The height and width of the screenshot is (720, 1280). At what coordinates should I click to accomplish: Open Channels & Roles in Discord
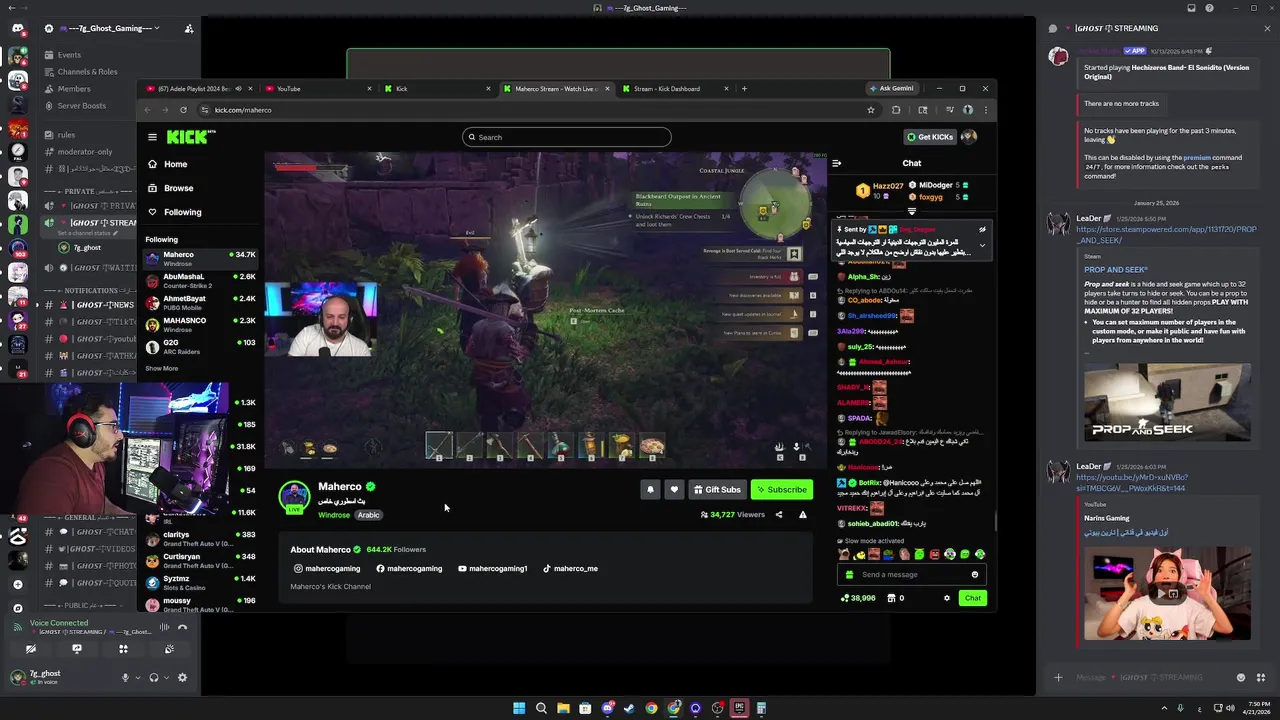tap(118, 72)
